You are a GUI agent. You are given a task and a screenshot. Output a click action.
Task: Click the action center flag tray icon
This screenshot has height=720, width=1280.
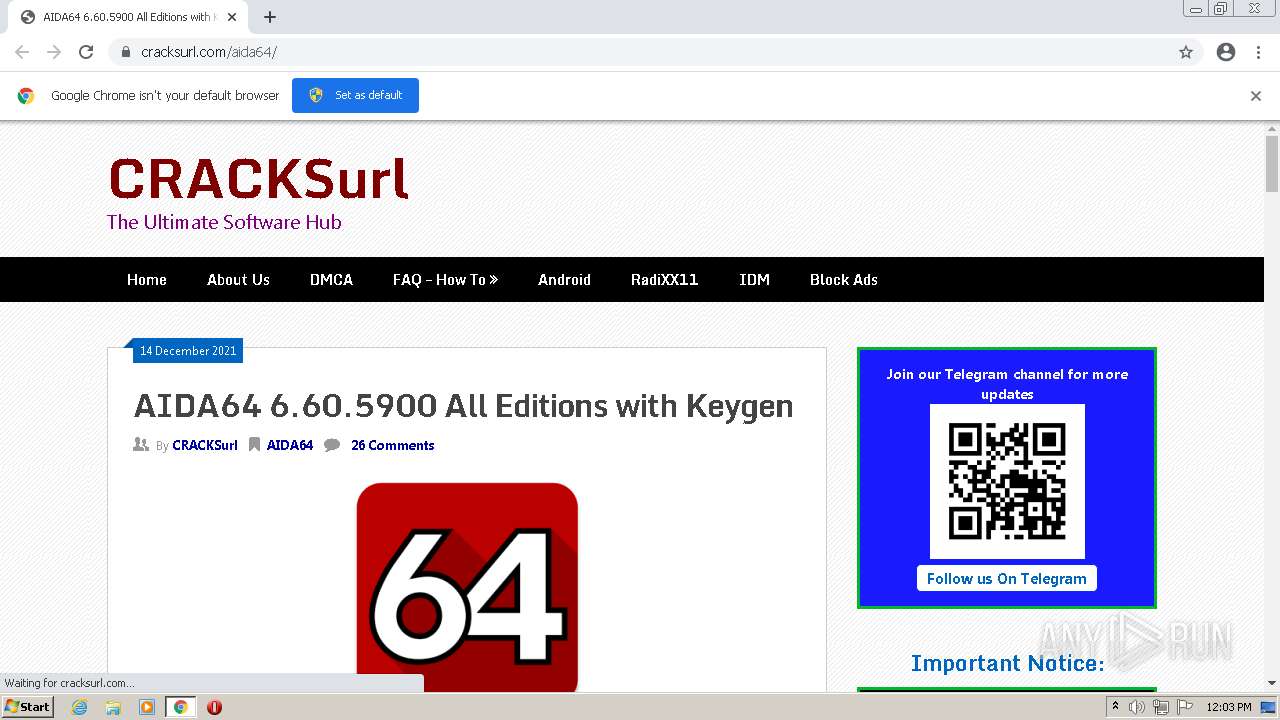click(x=1186, y=707)
